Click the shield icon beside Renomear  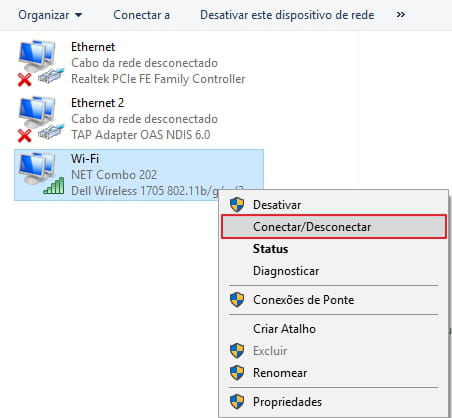tap(237, 372)
